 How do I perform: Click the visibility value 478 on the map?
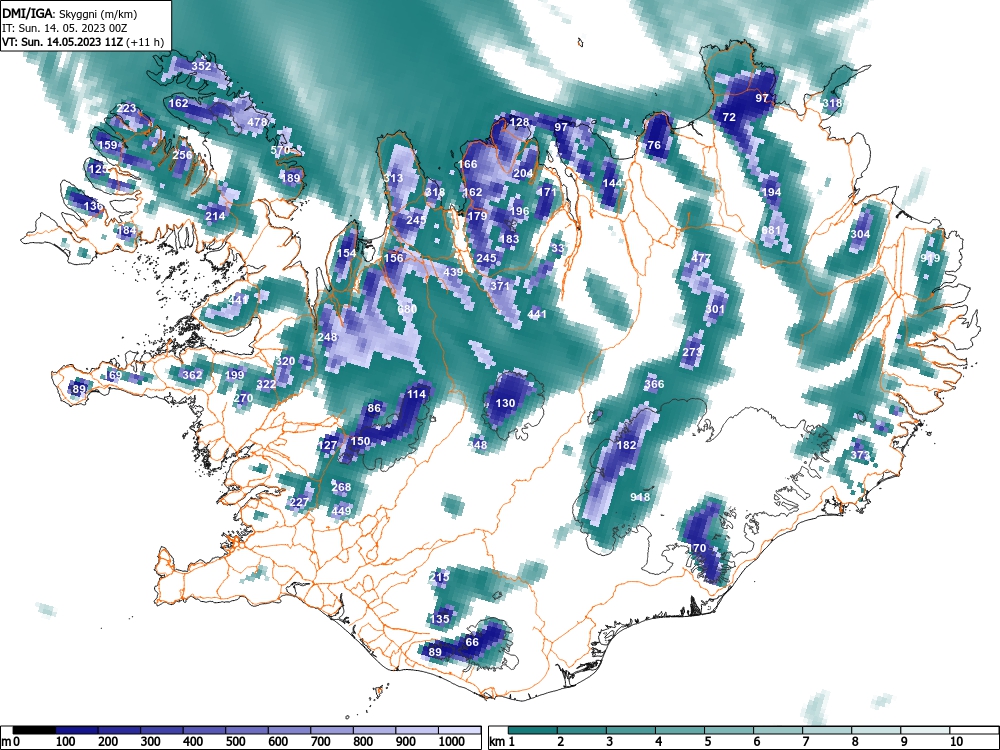[257, 122]
